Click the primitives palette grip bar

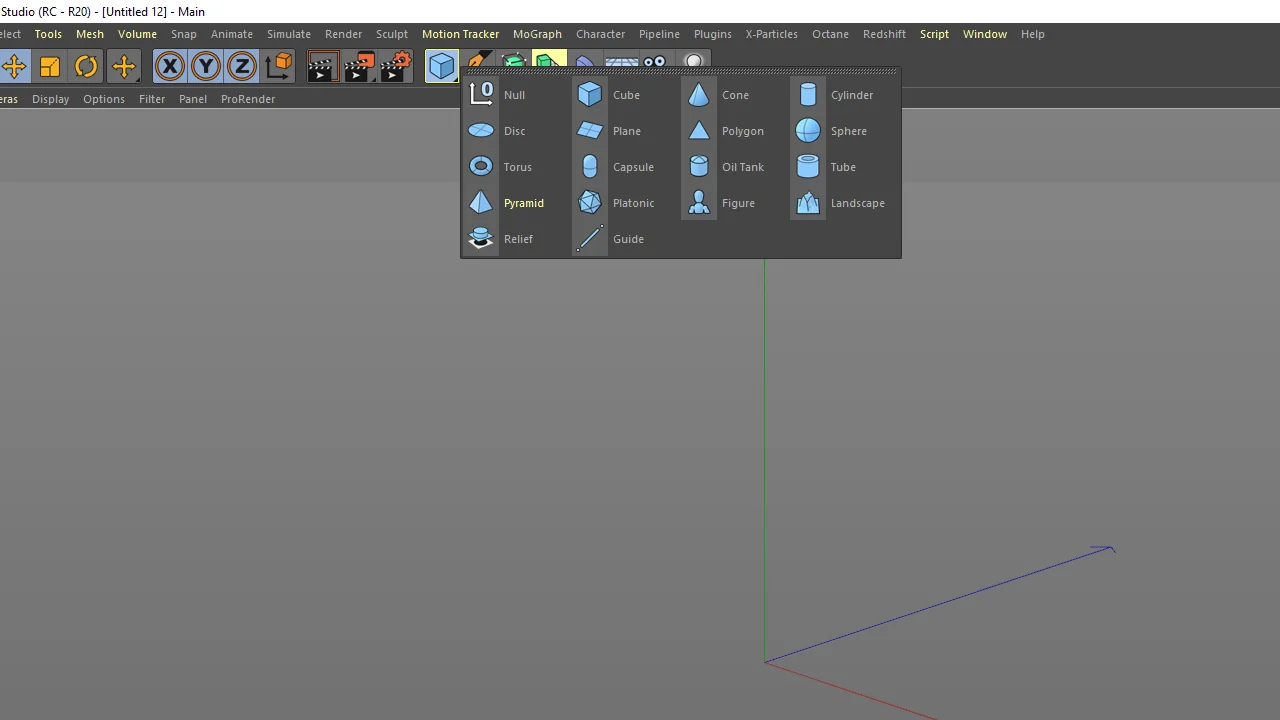(x=681, y=72)
